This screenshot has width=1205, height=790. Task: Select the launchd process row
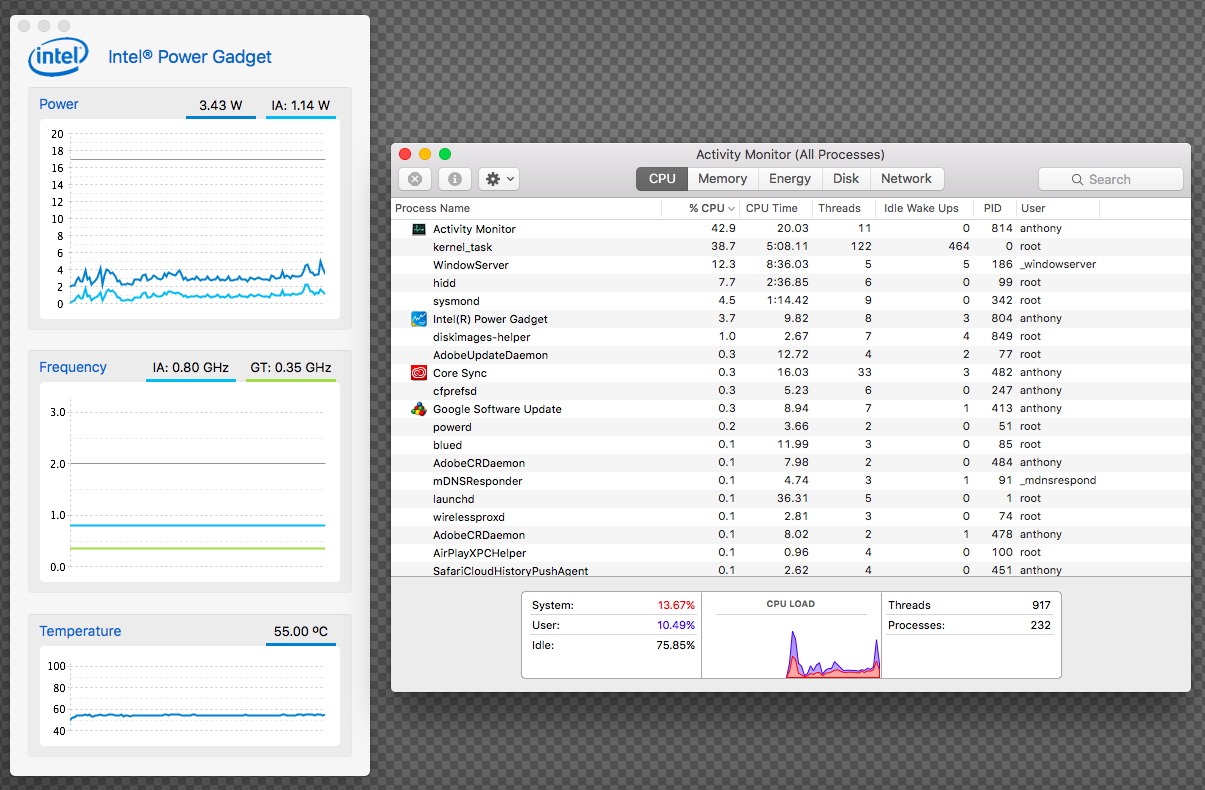791,499
